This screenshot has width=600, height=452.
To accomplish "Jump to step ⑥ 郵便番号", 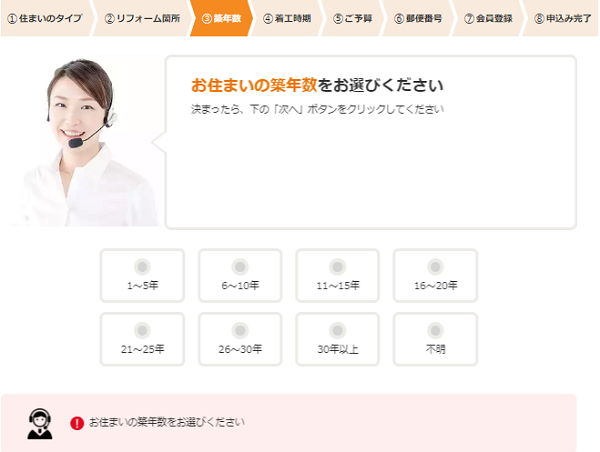I will click(418, 18).
